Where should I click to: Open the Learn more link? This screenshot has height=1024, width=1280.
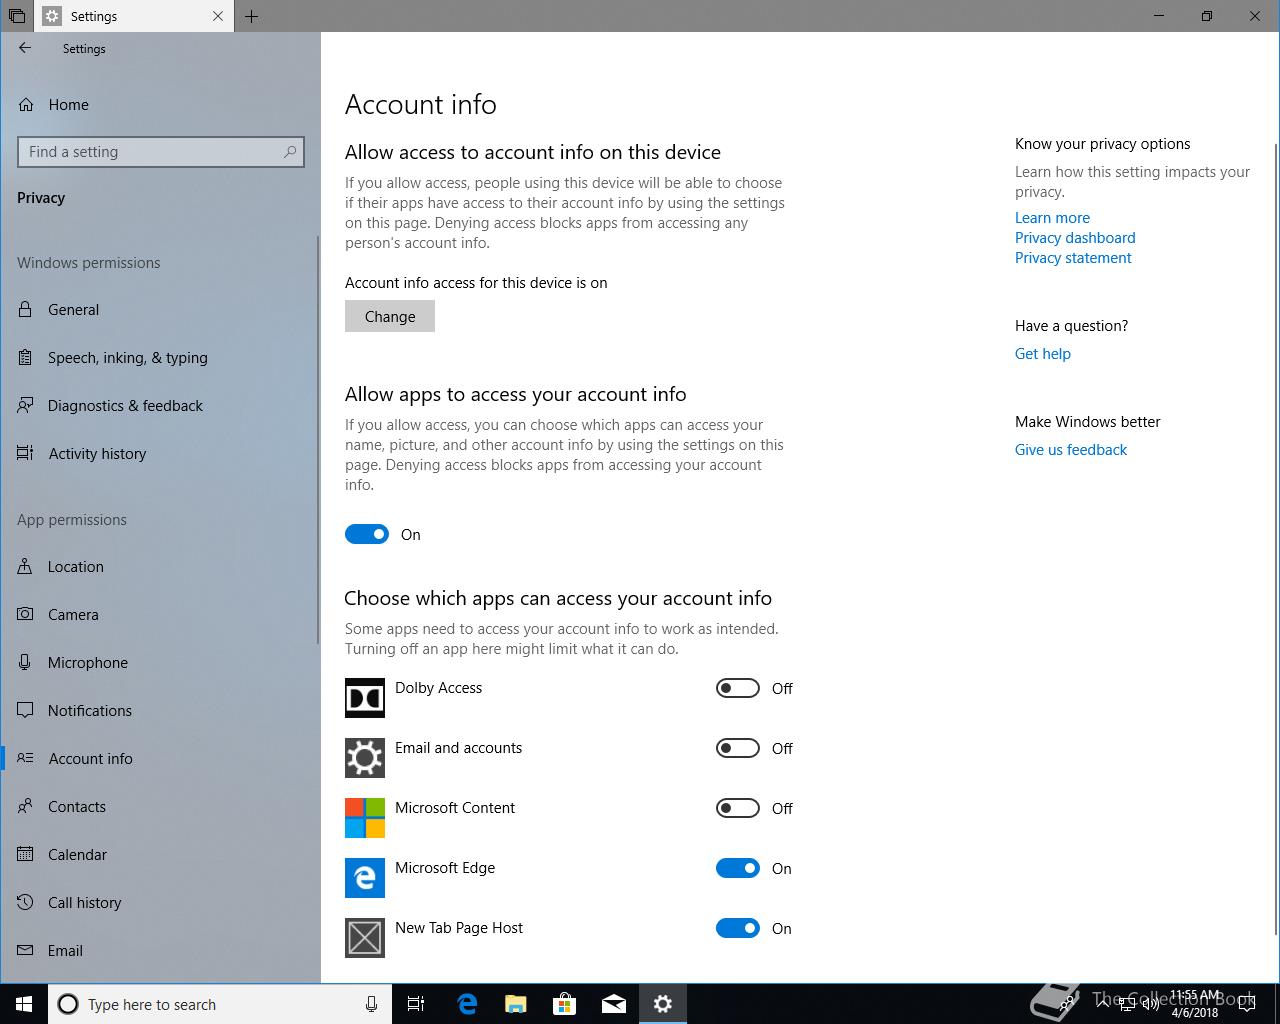(x=1052, y=218)
